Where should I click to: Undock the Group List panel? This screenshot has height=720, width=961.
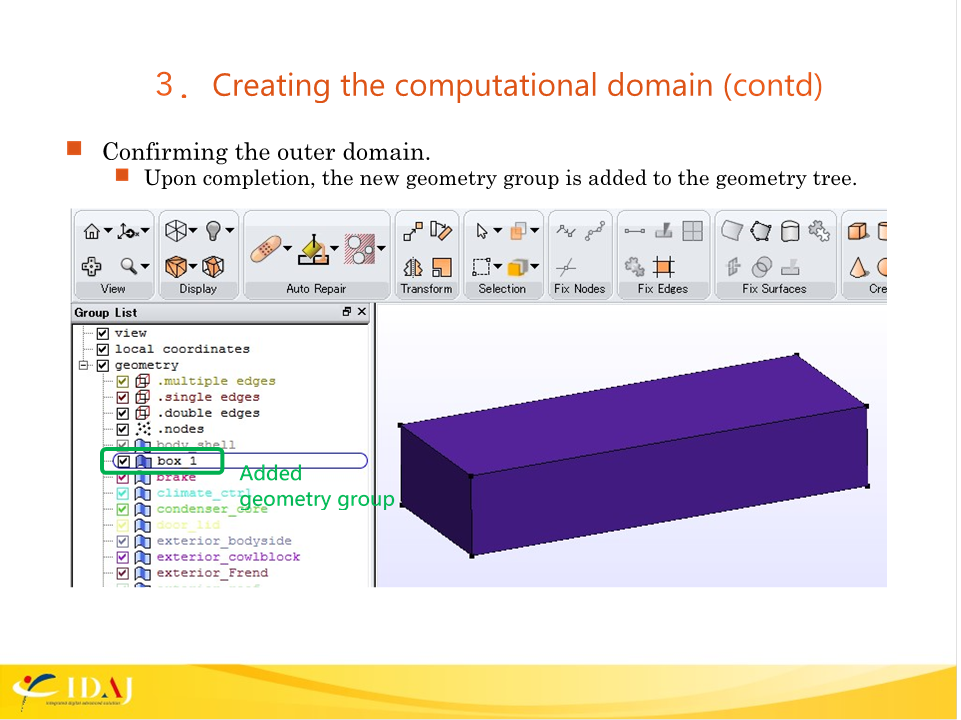coord(346,312)
